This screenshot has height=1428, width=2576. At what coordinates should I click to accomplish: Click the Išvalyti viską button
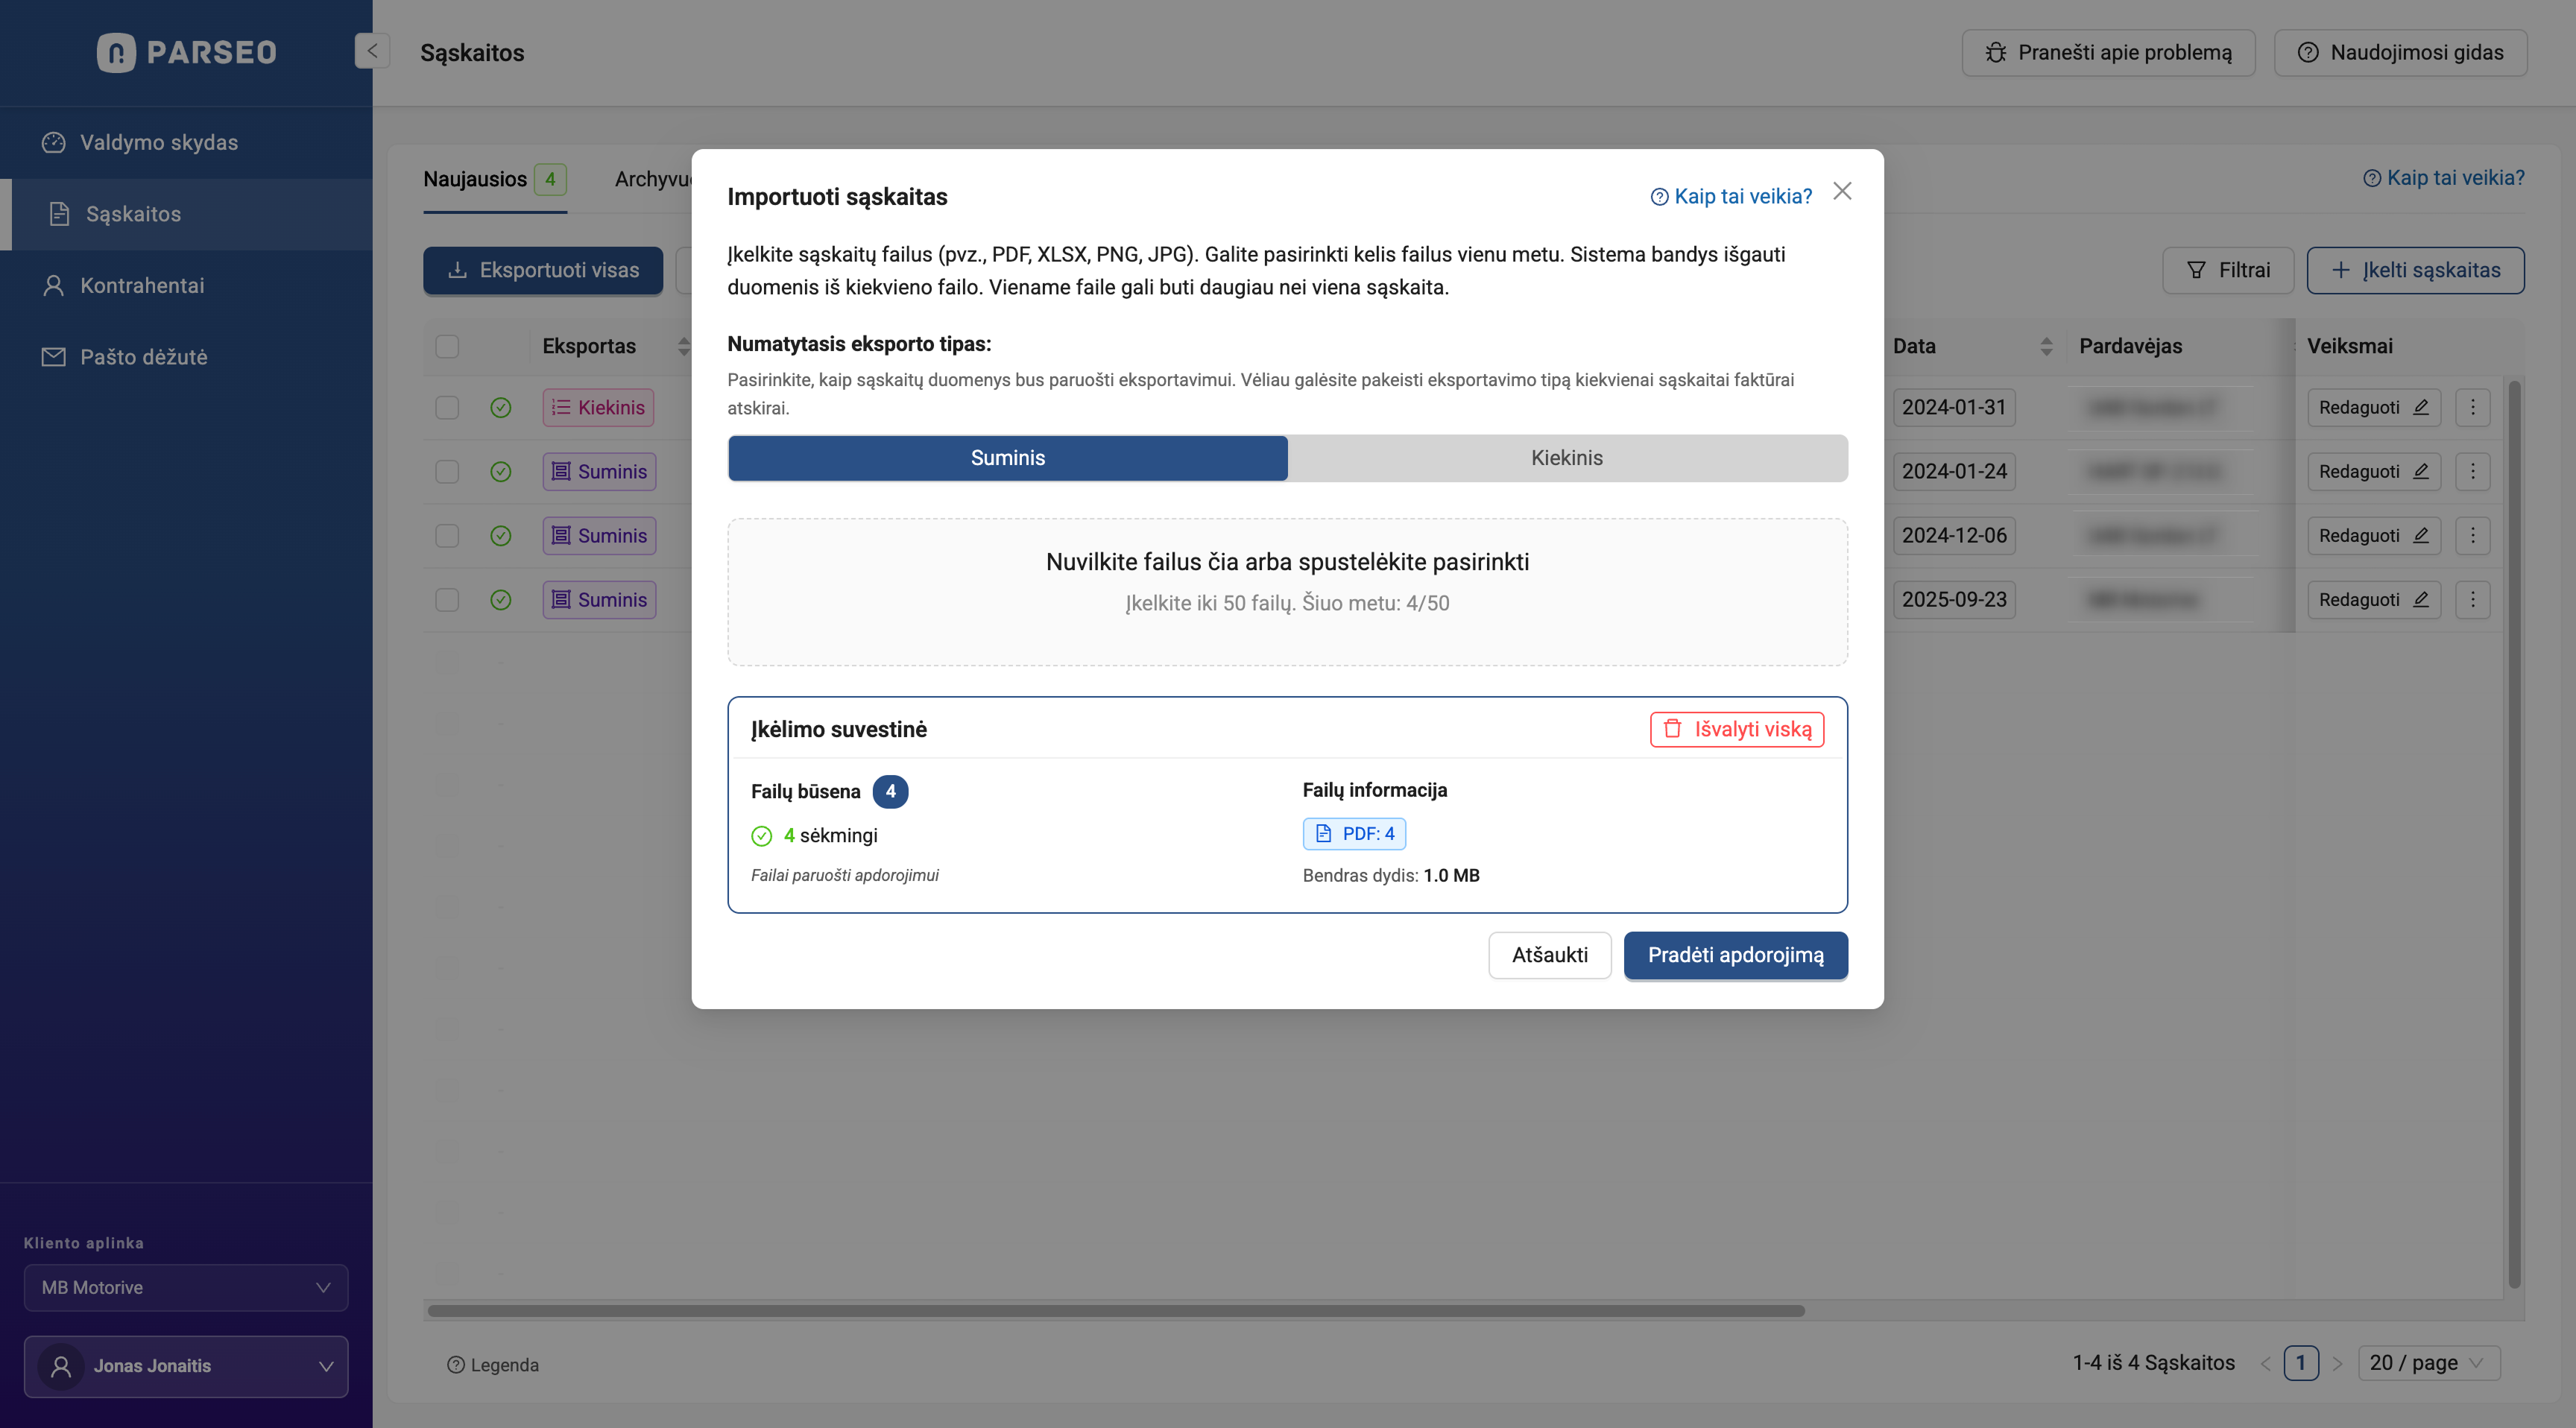point(1736,729)
